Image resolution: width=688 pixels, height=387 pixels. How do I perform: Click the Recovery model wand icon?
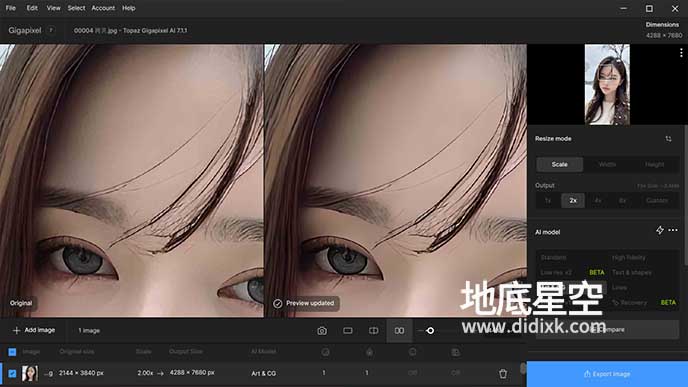615,302
